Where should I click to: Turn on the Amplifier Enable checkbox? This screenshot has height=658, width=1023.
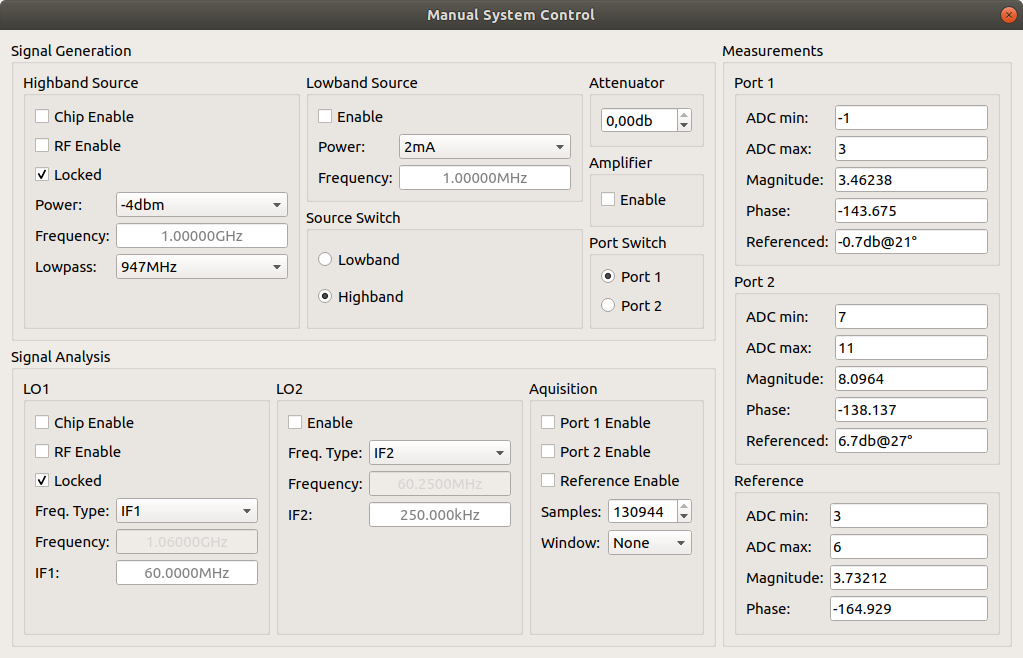[608, 200]
